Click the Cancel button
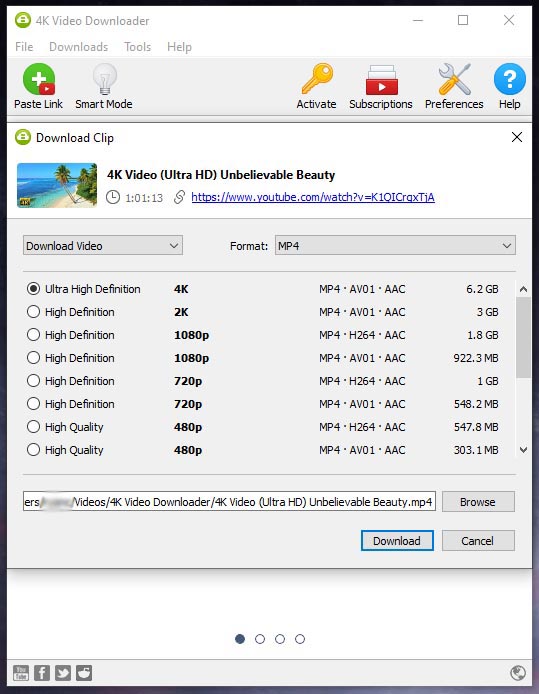This screenshot has width=539, height=694. (477, 541)
